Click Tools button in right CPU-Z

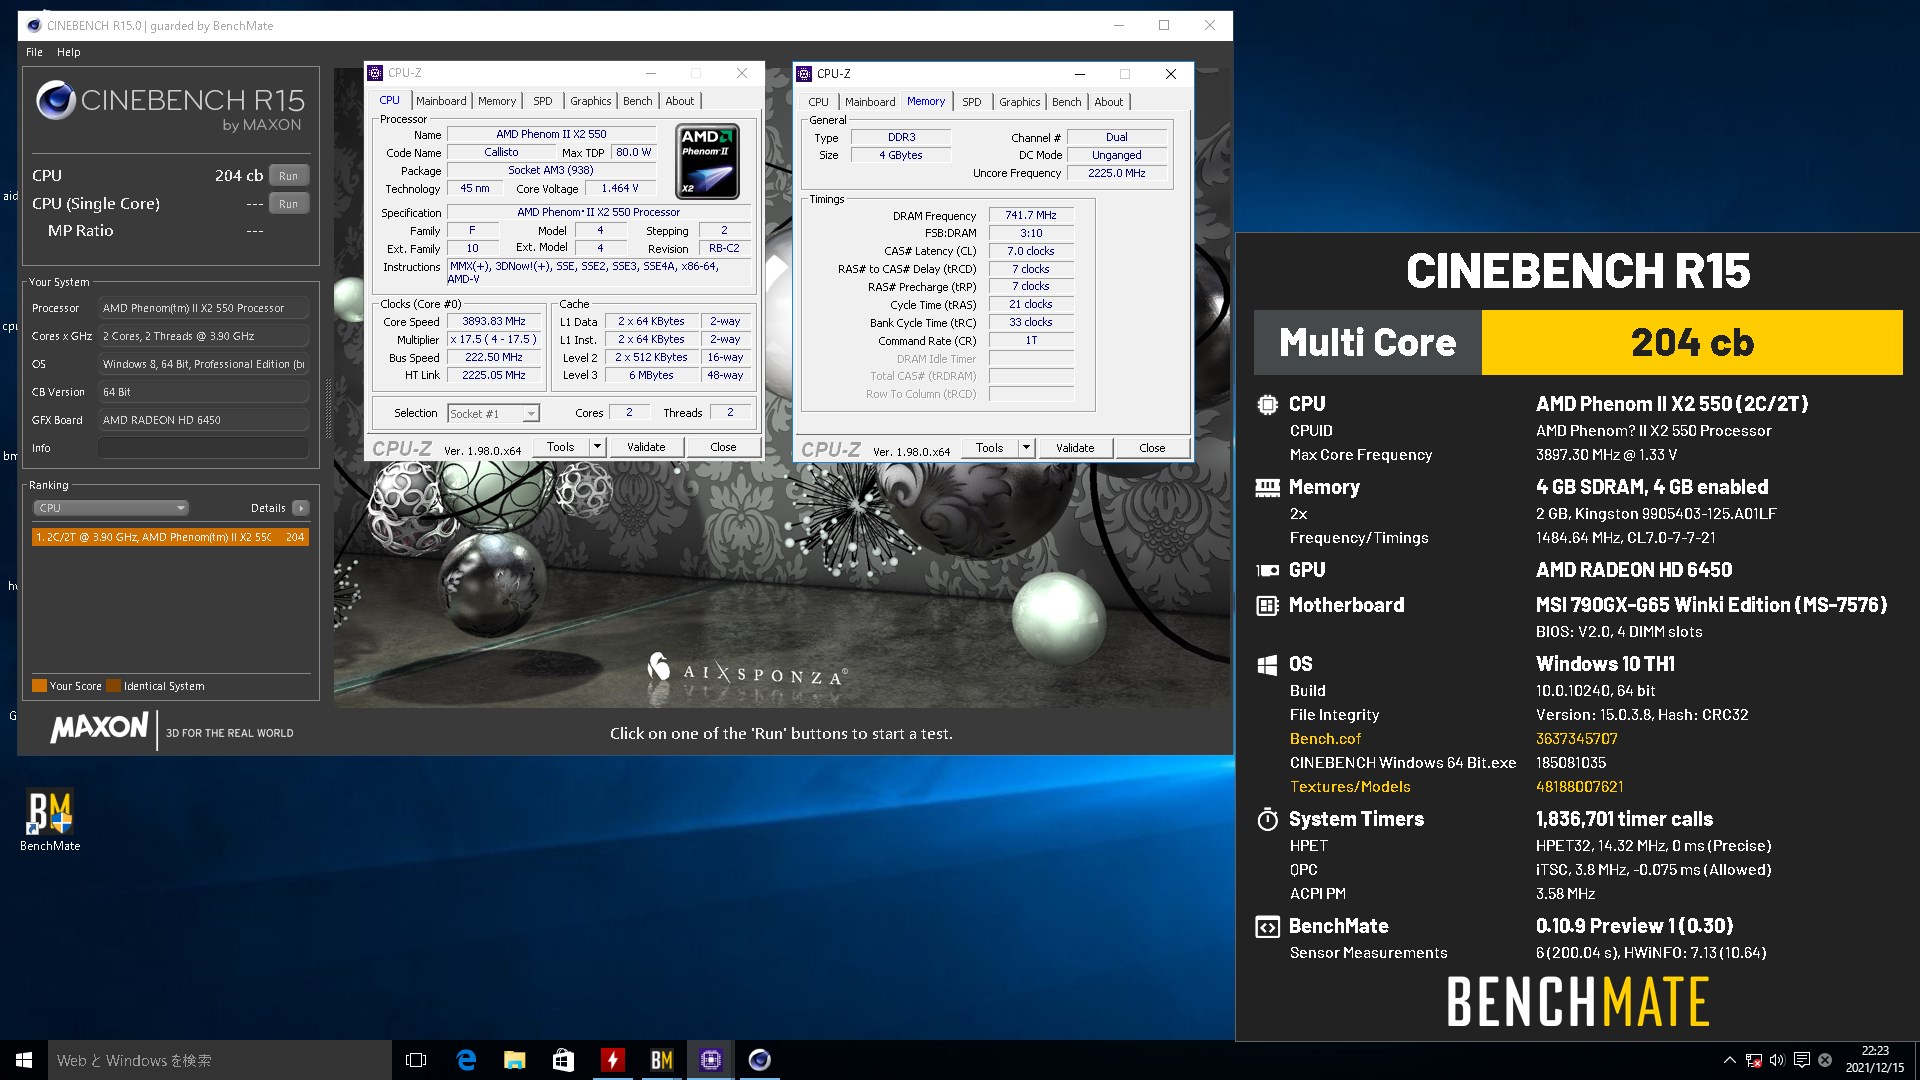click(x=989, y=448)
